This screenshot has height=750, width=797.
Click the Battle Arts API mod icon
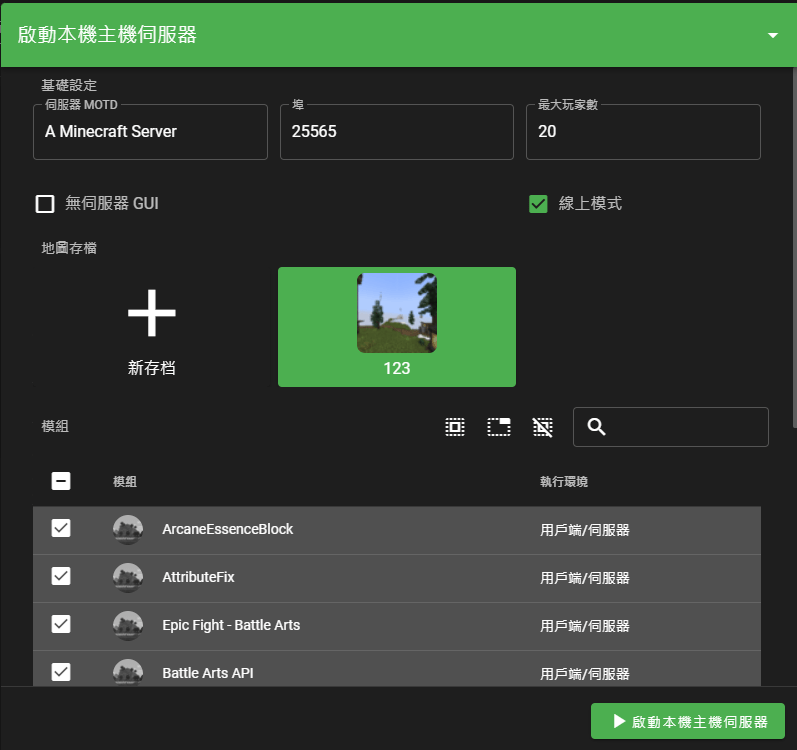point(128,672)
